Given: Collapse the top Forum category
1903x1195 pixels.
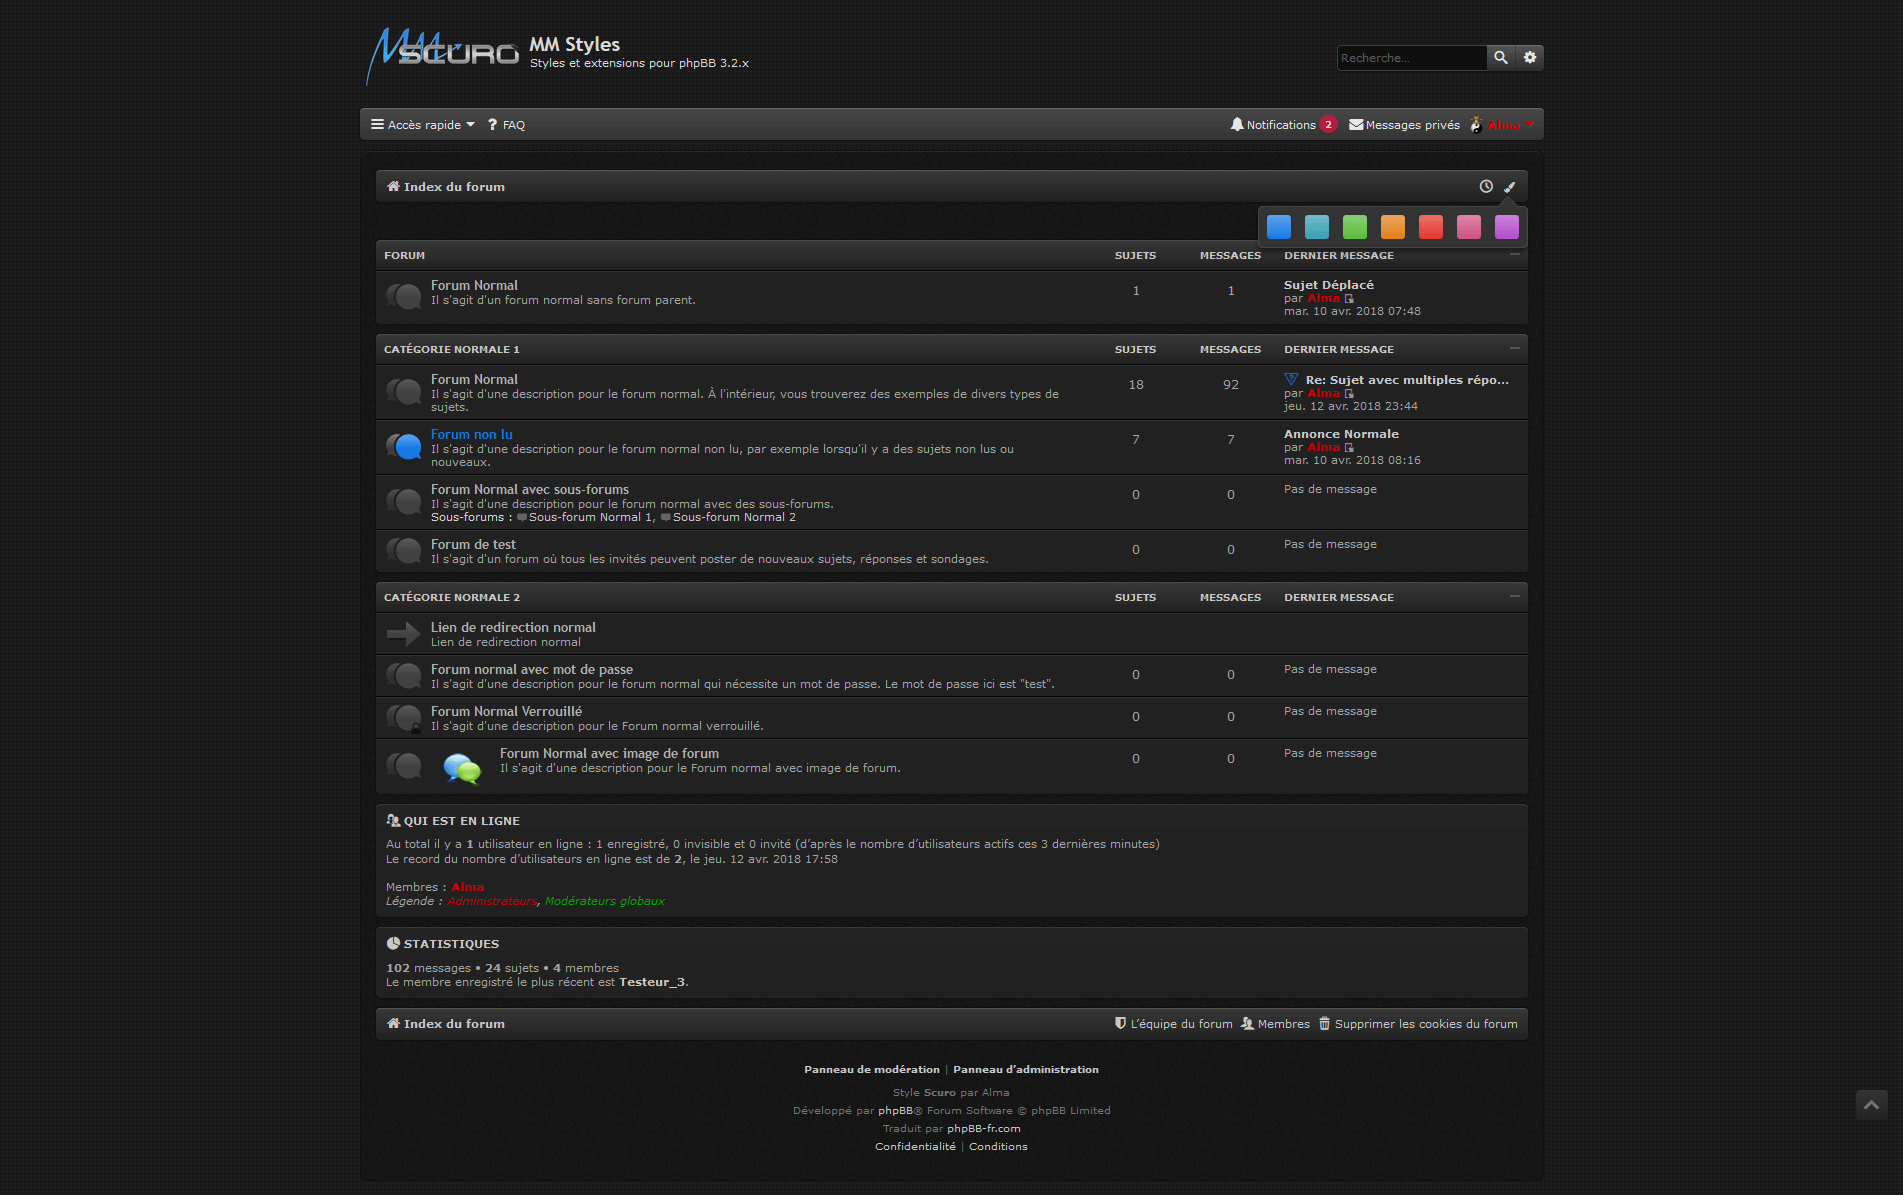Looking at the screenshot, I should pos(1514,255).
